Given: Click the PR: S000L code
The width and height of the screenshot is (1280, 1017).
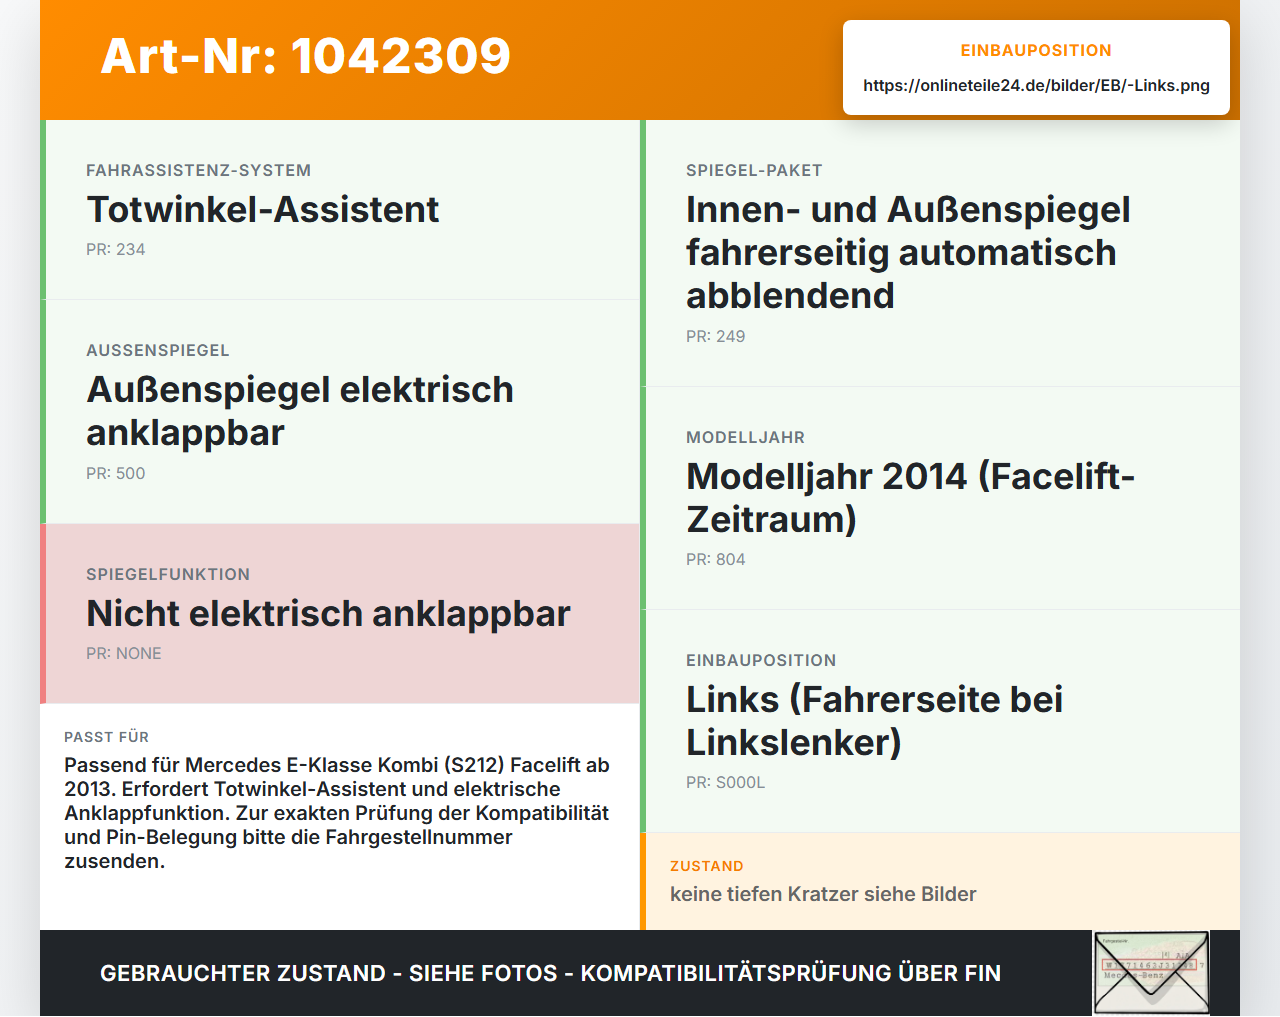Looking at the screenshot, I should click(726, 782).
